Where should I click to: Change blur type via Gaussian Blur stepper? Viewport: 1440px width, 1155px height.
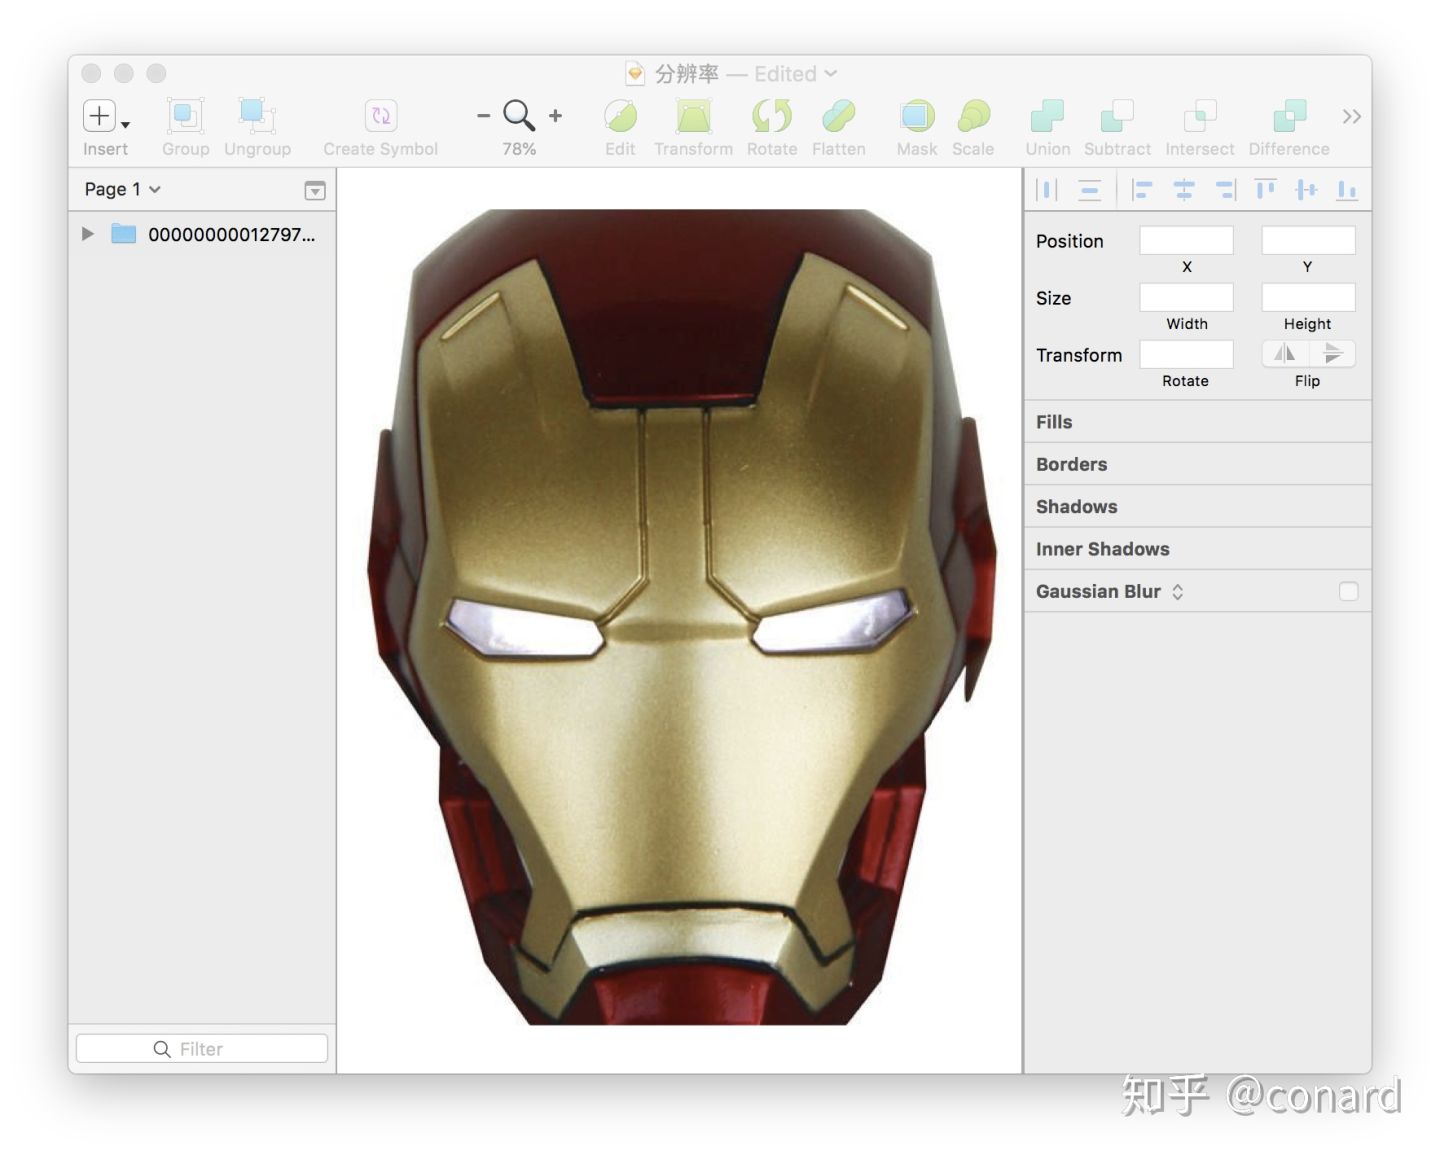coord(1178,592)
